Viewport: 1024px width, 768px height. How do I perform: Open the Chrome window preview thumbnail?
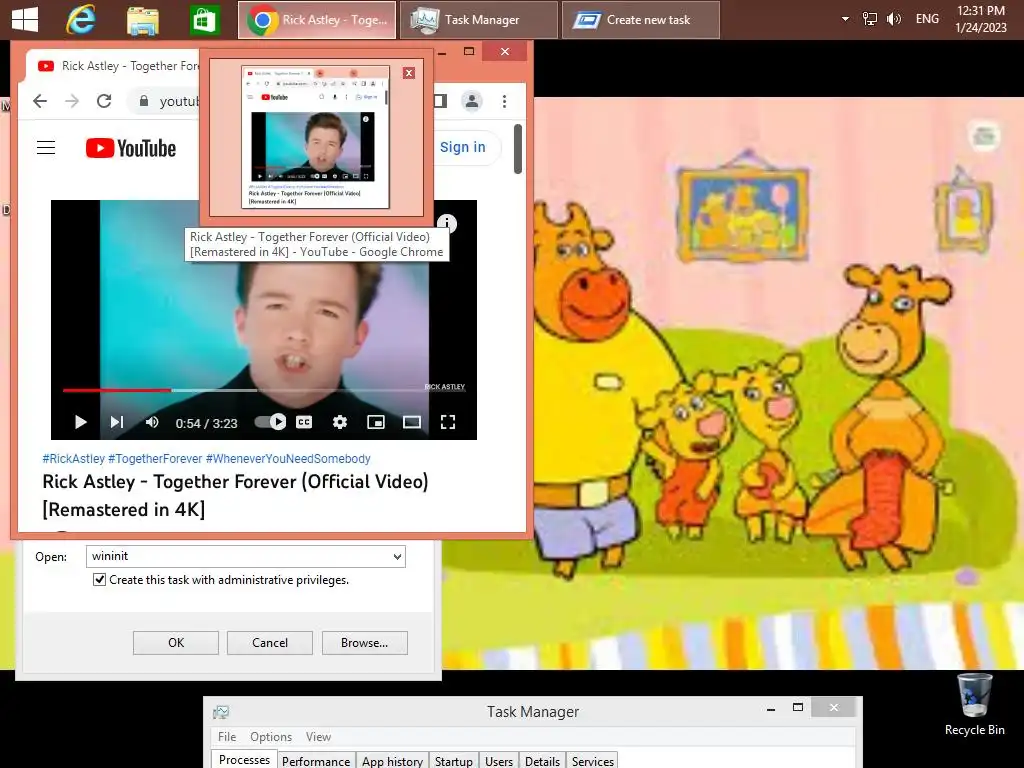click(316, 137)
